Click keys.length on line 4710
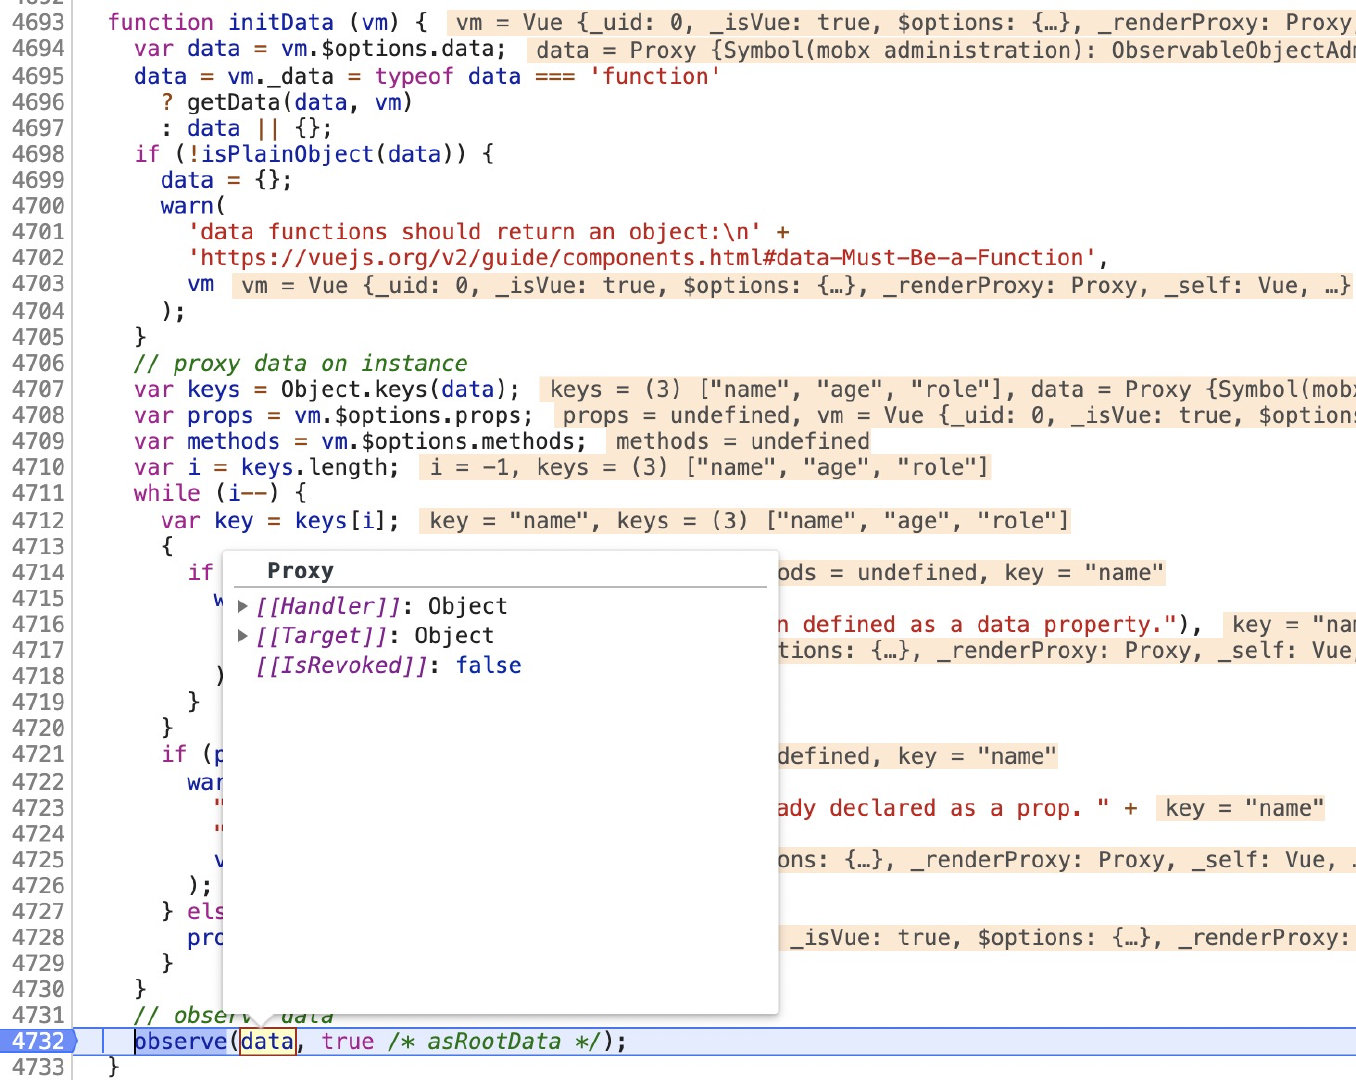The image size is (1356, 1080). coord(314,467)
